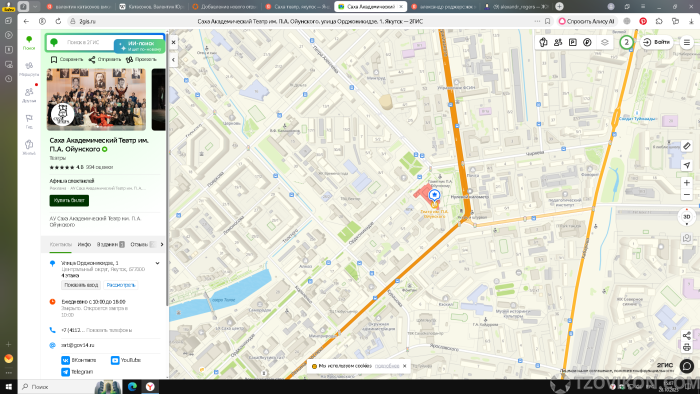Open the browser downloads icon
Viewport: 700px width, 394px height.
[x=691, y=21]
